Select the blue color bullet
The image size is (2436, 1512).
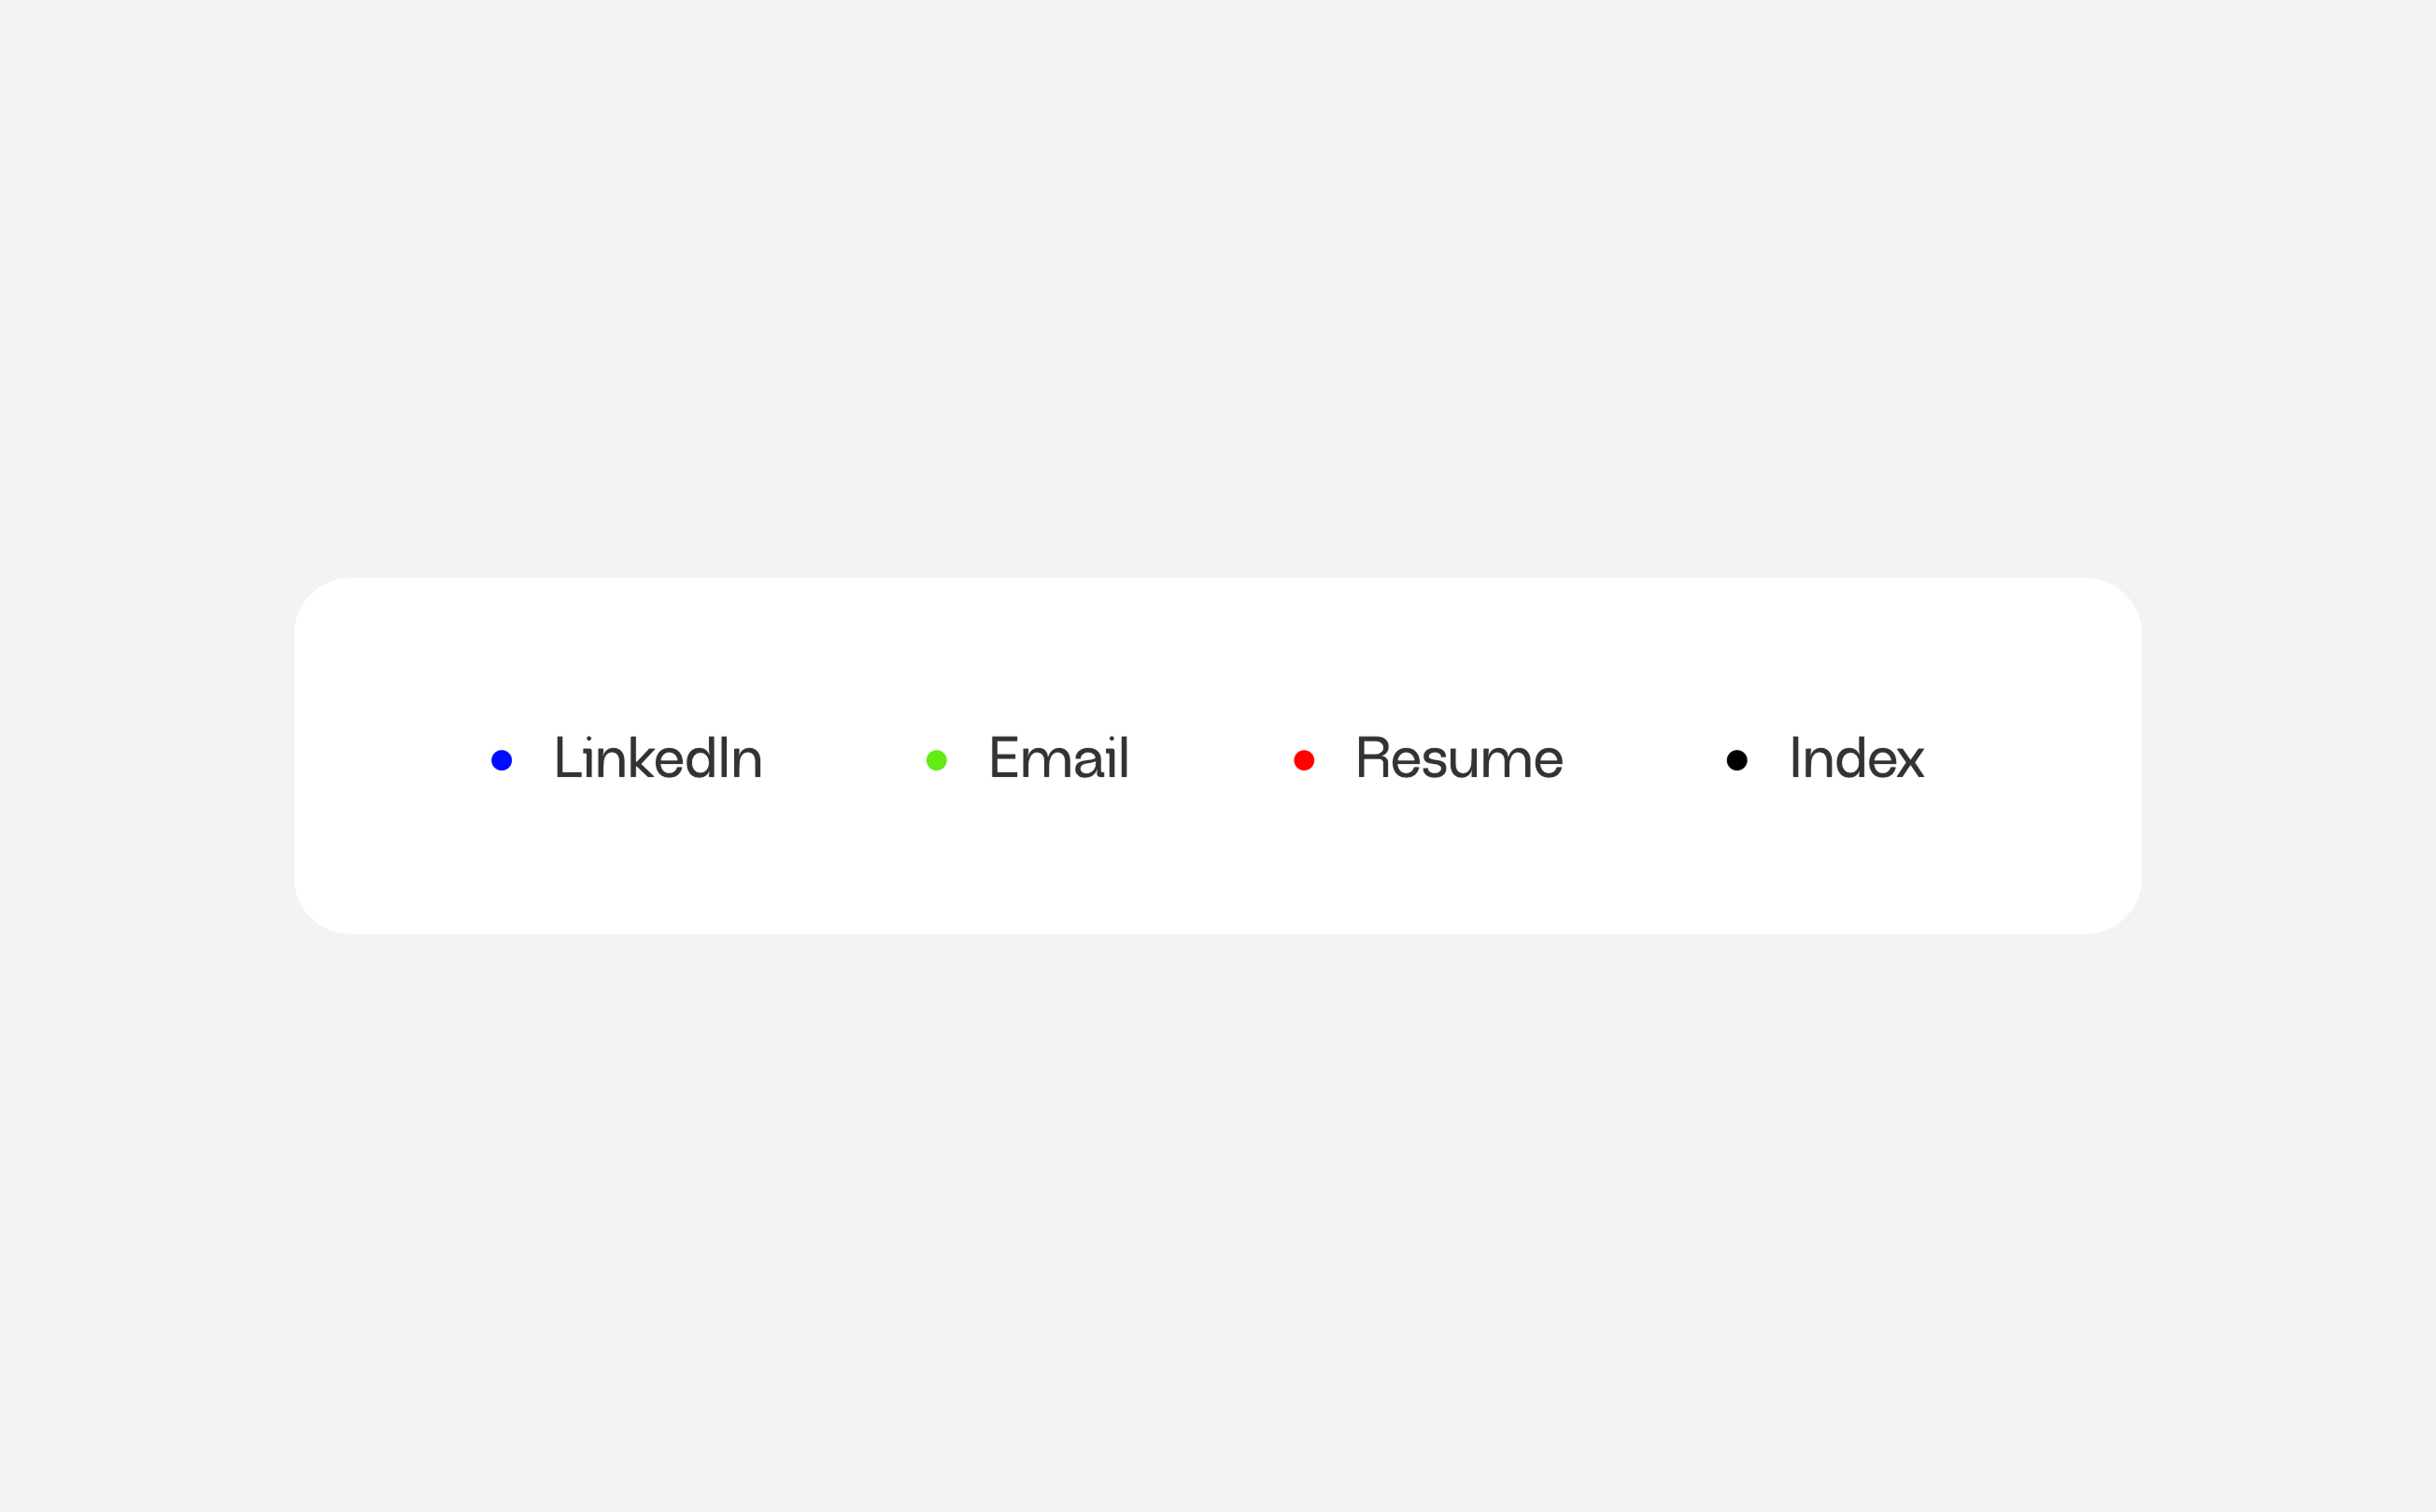click(x=502, y=760)
